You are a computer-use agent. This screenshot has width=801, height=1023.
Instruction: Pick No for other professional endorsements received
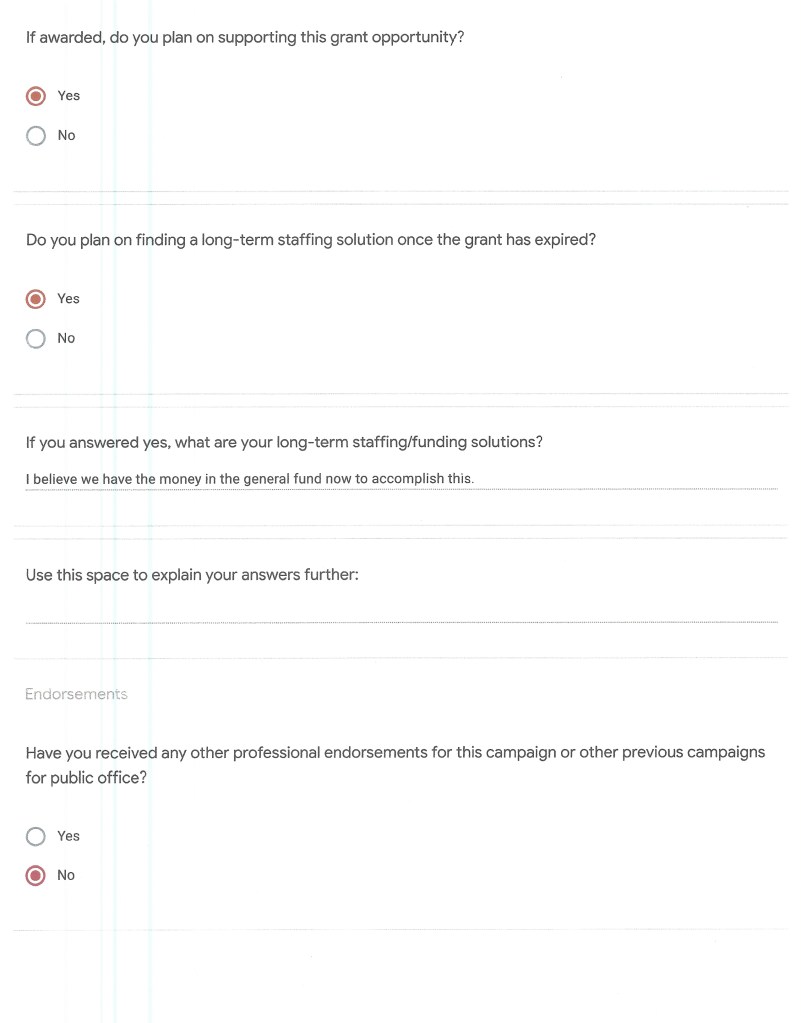pos(36,876)
